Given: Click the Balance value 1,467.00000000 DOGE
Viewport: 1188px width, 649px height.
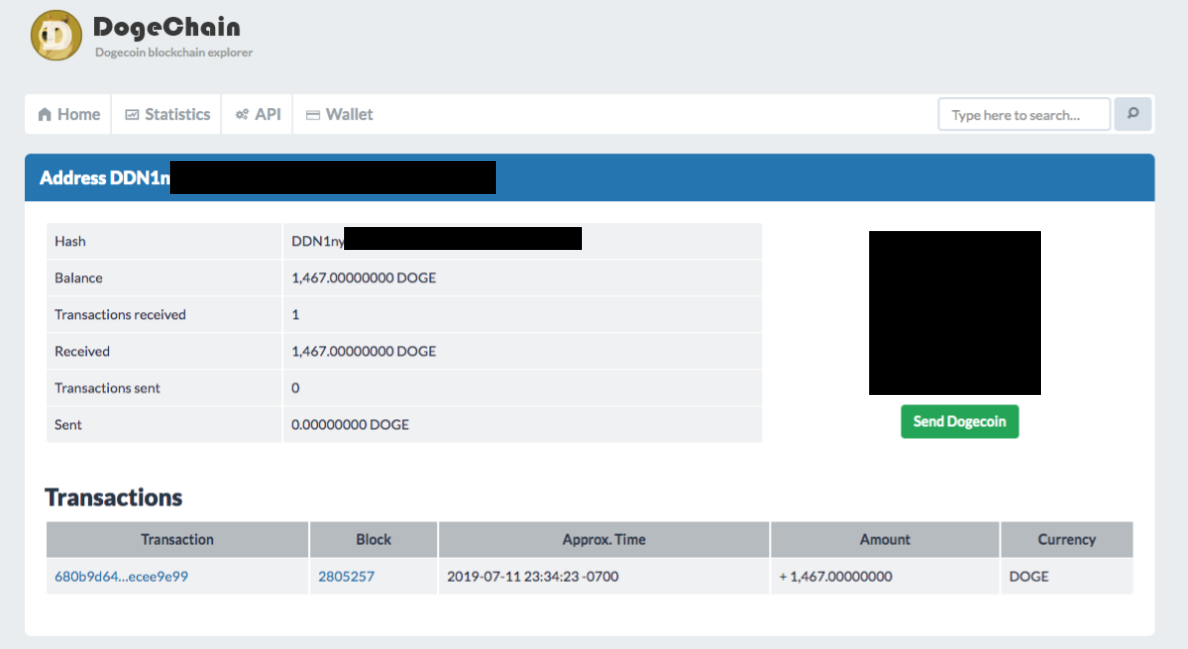Looking at the screenshot, I should click(x=364, y=278).
